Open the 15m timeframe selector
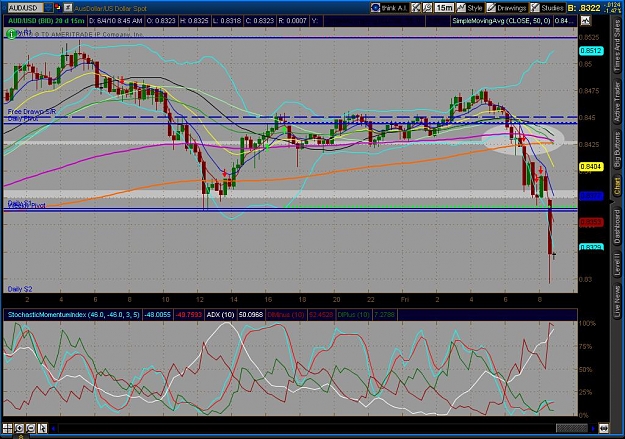625x439 pixels. point(444,8)
